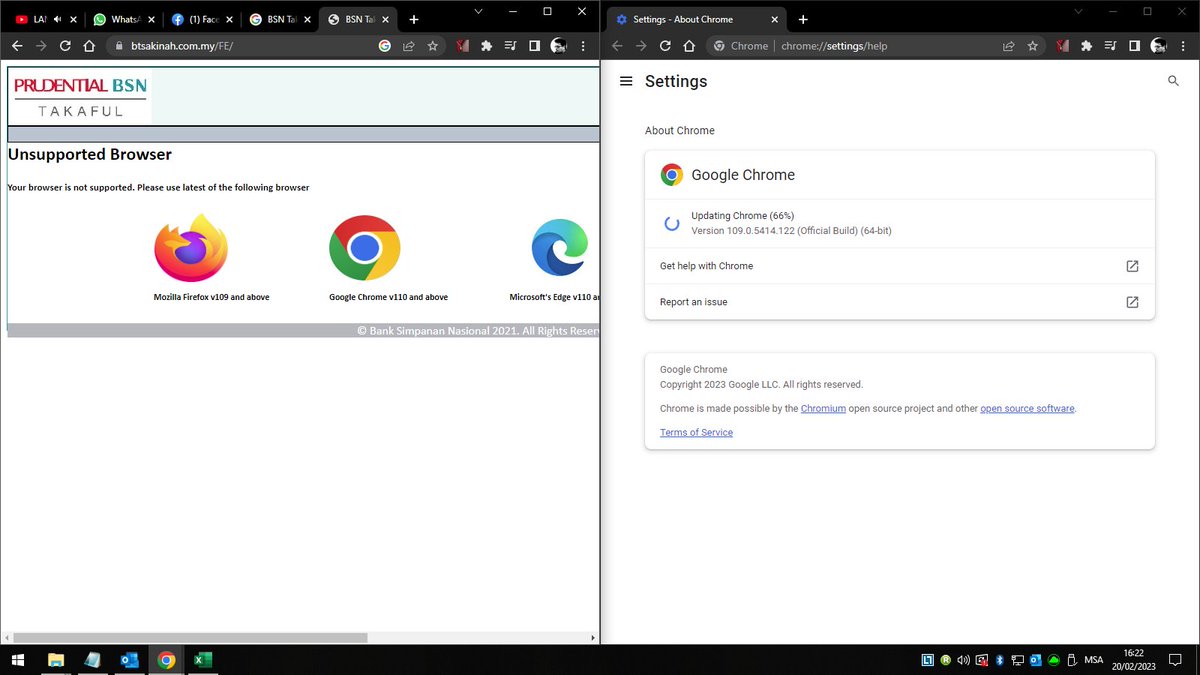Viewport: 1200px width, 675px height.
Task: Open the Chromium project link
Action: (x=823, y=408)
